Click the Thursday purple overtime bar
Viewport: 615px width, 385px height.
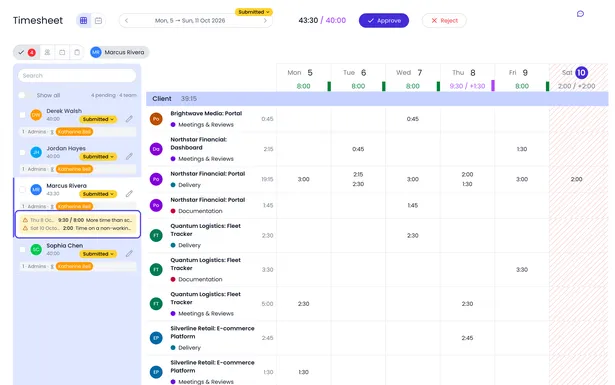[x=493, y=85]
